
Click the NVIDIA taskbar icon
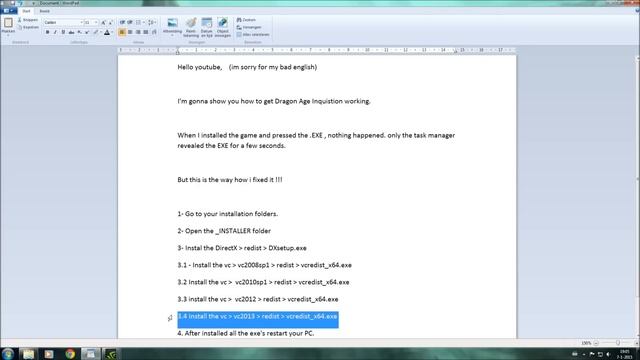[111, 354]
